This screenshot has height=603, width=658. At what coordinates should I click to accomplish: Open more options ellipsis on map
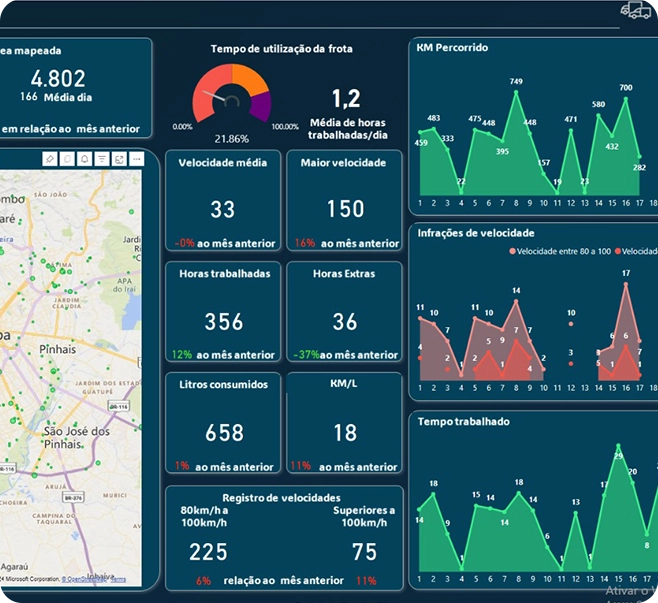click(x=137, y=159)
